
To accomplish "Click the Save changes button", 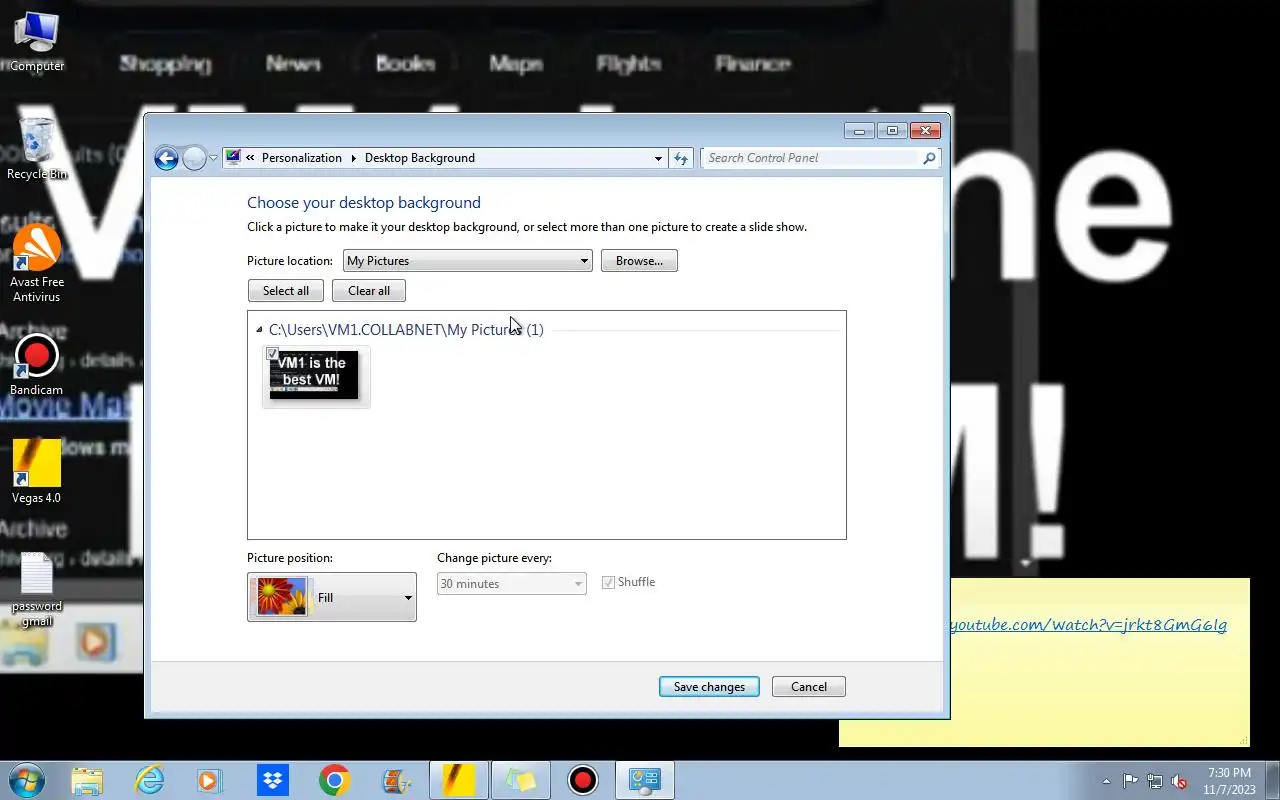I will coord(709,687).
